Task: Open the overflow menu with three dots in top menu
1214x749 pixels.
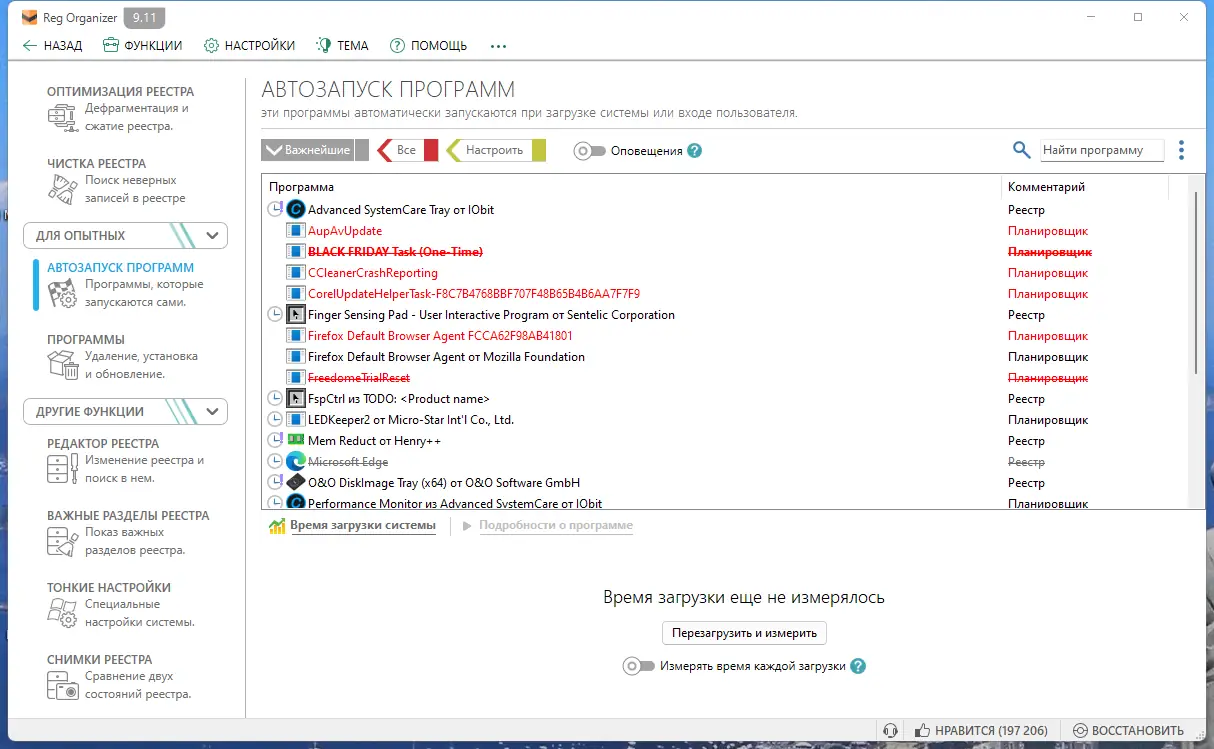Action: click(x=498, y=46)
